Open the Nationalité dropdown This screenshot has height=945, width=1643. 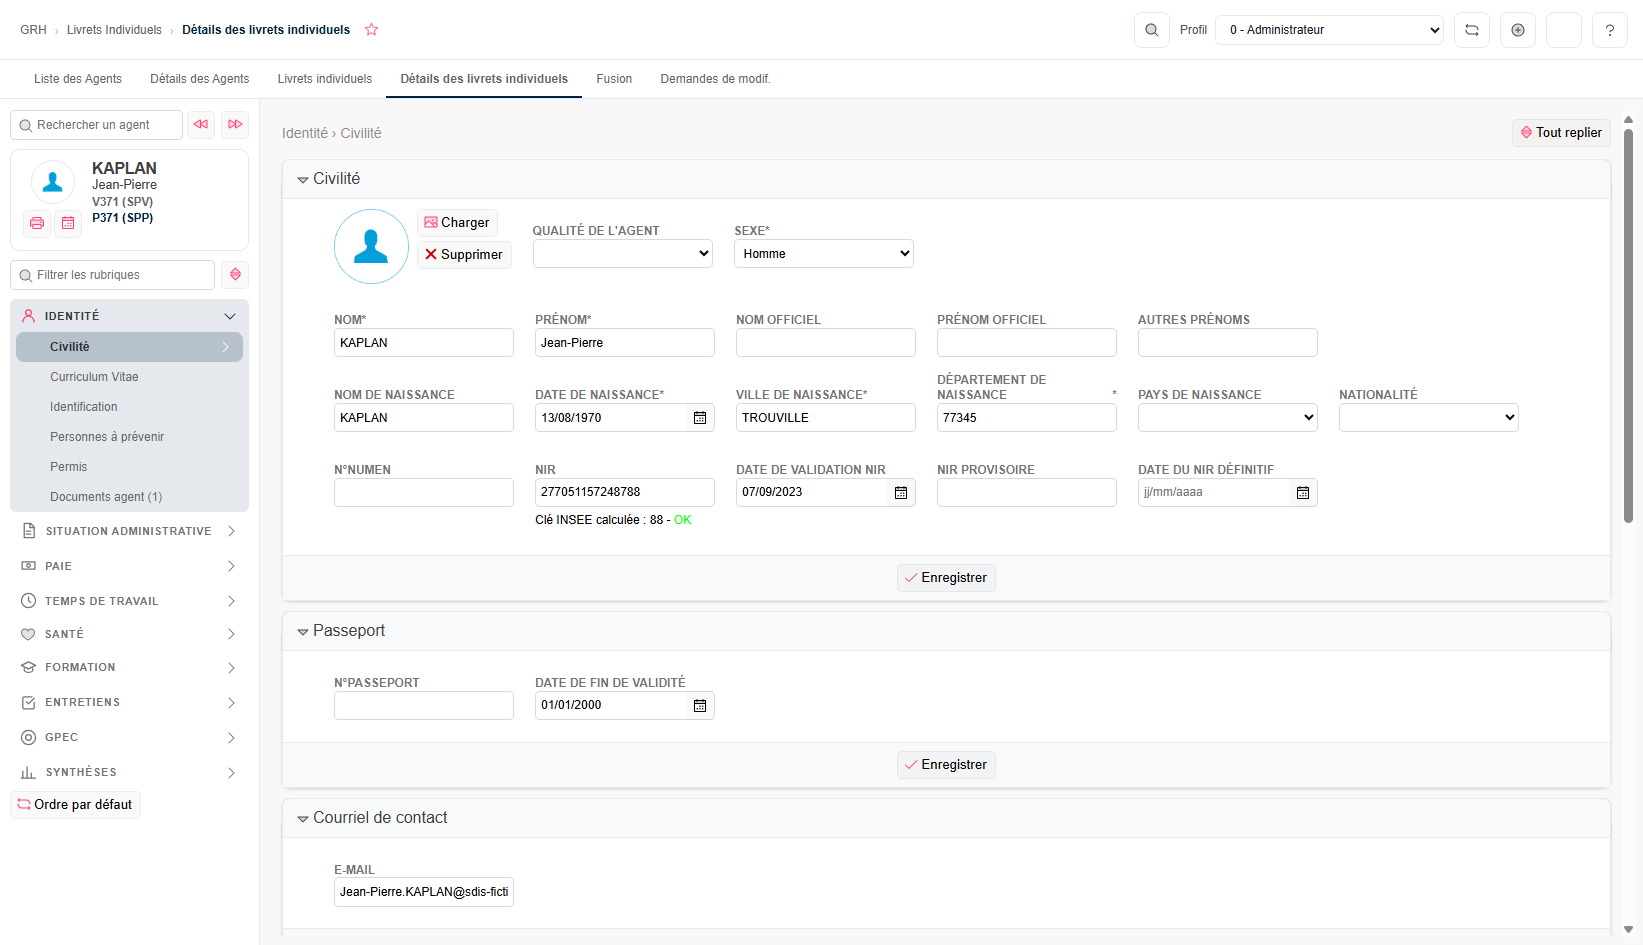click(x=1429, y=418)
